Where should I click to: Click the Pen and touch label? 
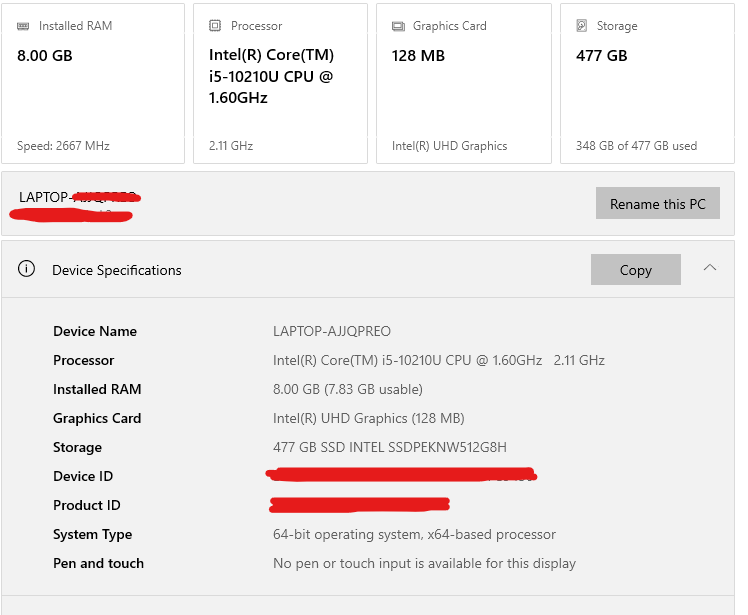(x=98, y=563)
